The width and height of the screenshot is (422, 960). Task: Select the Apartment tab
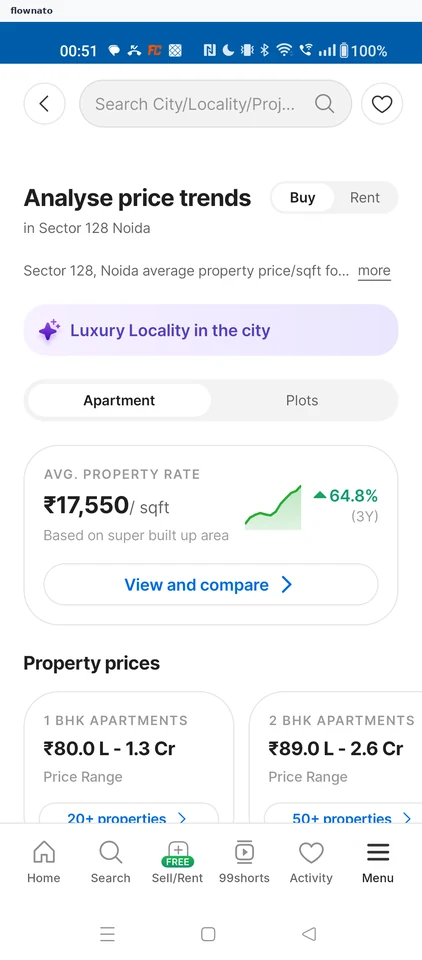pyautogui.click(x=119, y=400)
